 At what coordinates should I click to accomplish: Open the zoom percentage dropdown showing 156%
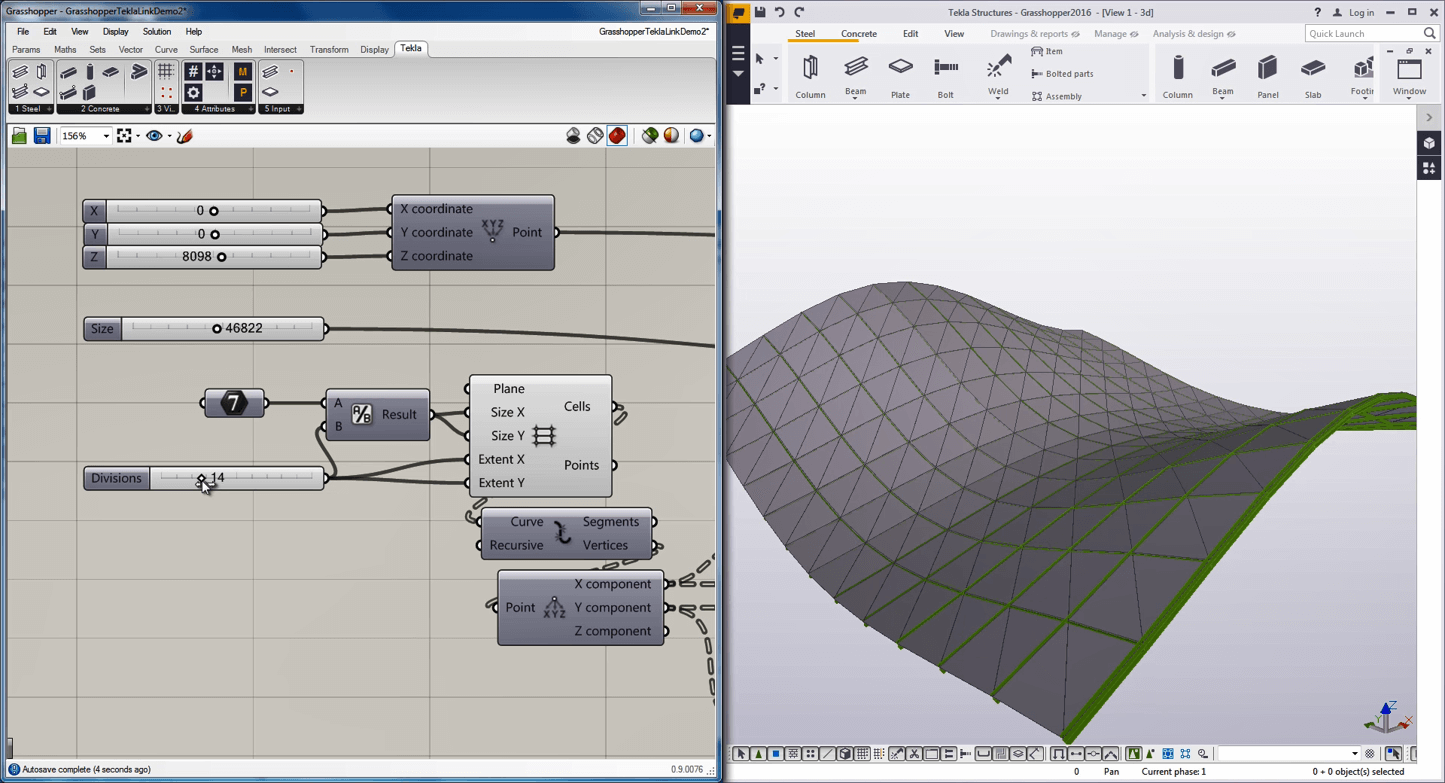coord(105,136)
